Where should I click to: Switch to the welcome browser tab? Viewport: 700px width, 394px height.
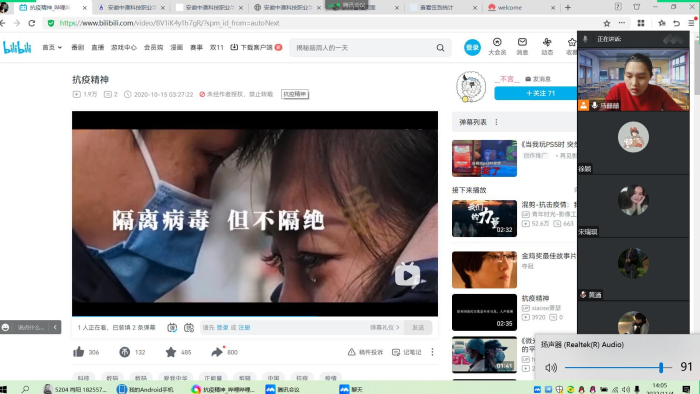(x=521, y=8)
